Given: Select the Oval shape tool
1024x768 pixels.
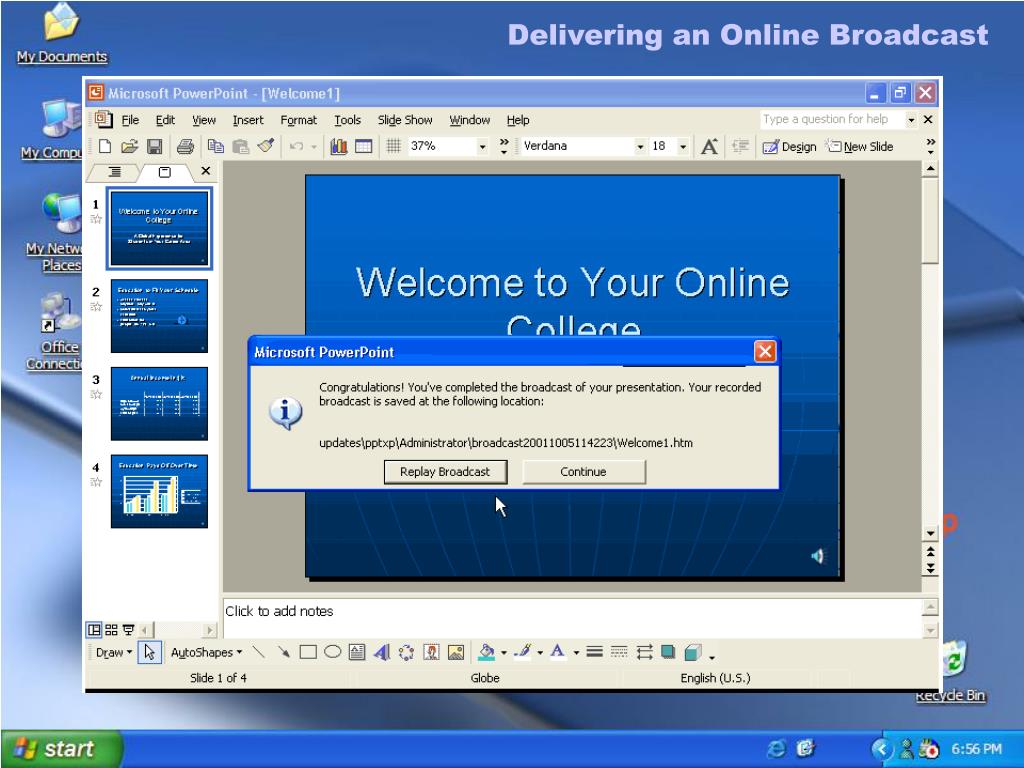Looking at the screenshot, I should [x=332, y=652].
